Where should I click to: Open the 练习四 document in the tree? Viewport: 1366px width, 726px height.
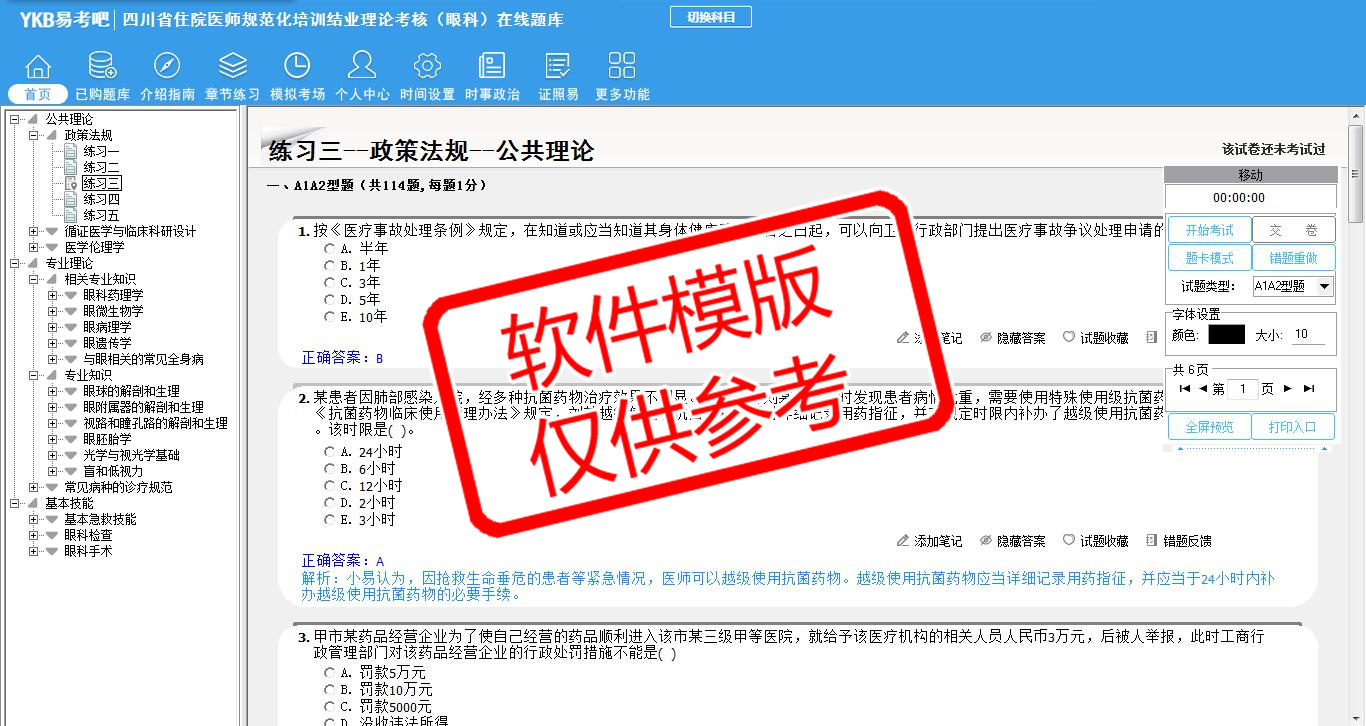pyautogui.click(x=101, y=199)
